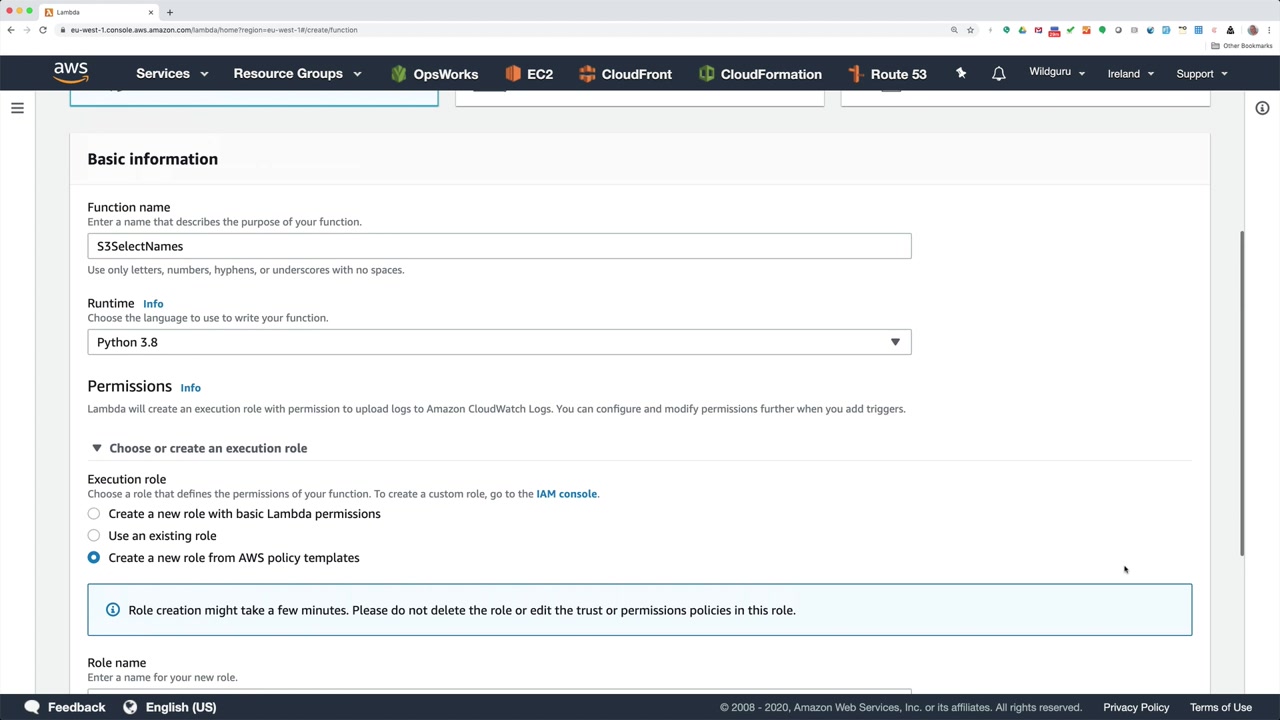1280x720 pixels.
Task: Select Create a new role with basic Lambda permissions
Action: (x=94, y=514)
